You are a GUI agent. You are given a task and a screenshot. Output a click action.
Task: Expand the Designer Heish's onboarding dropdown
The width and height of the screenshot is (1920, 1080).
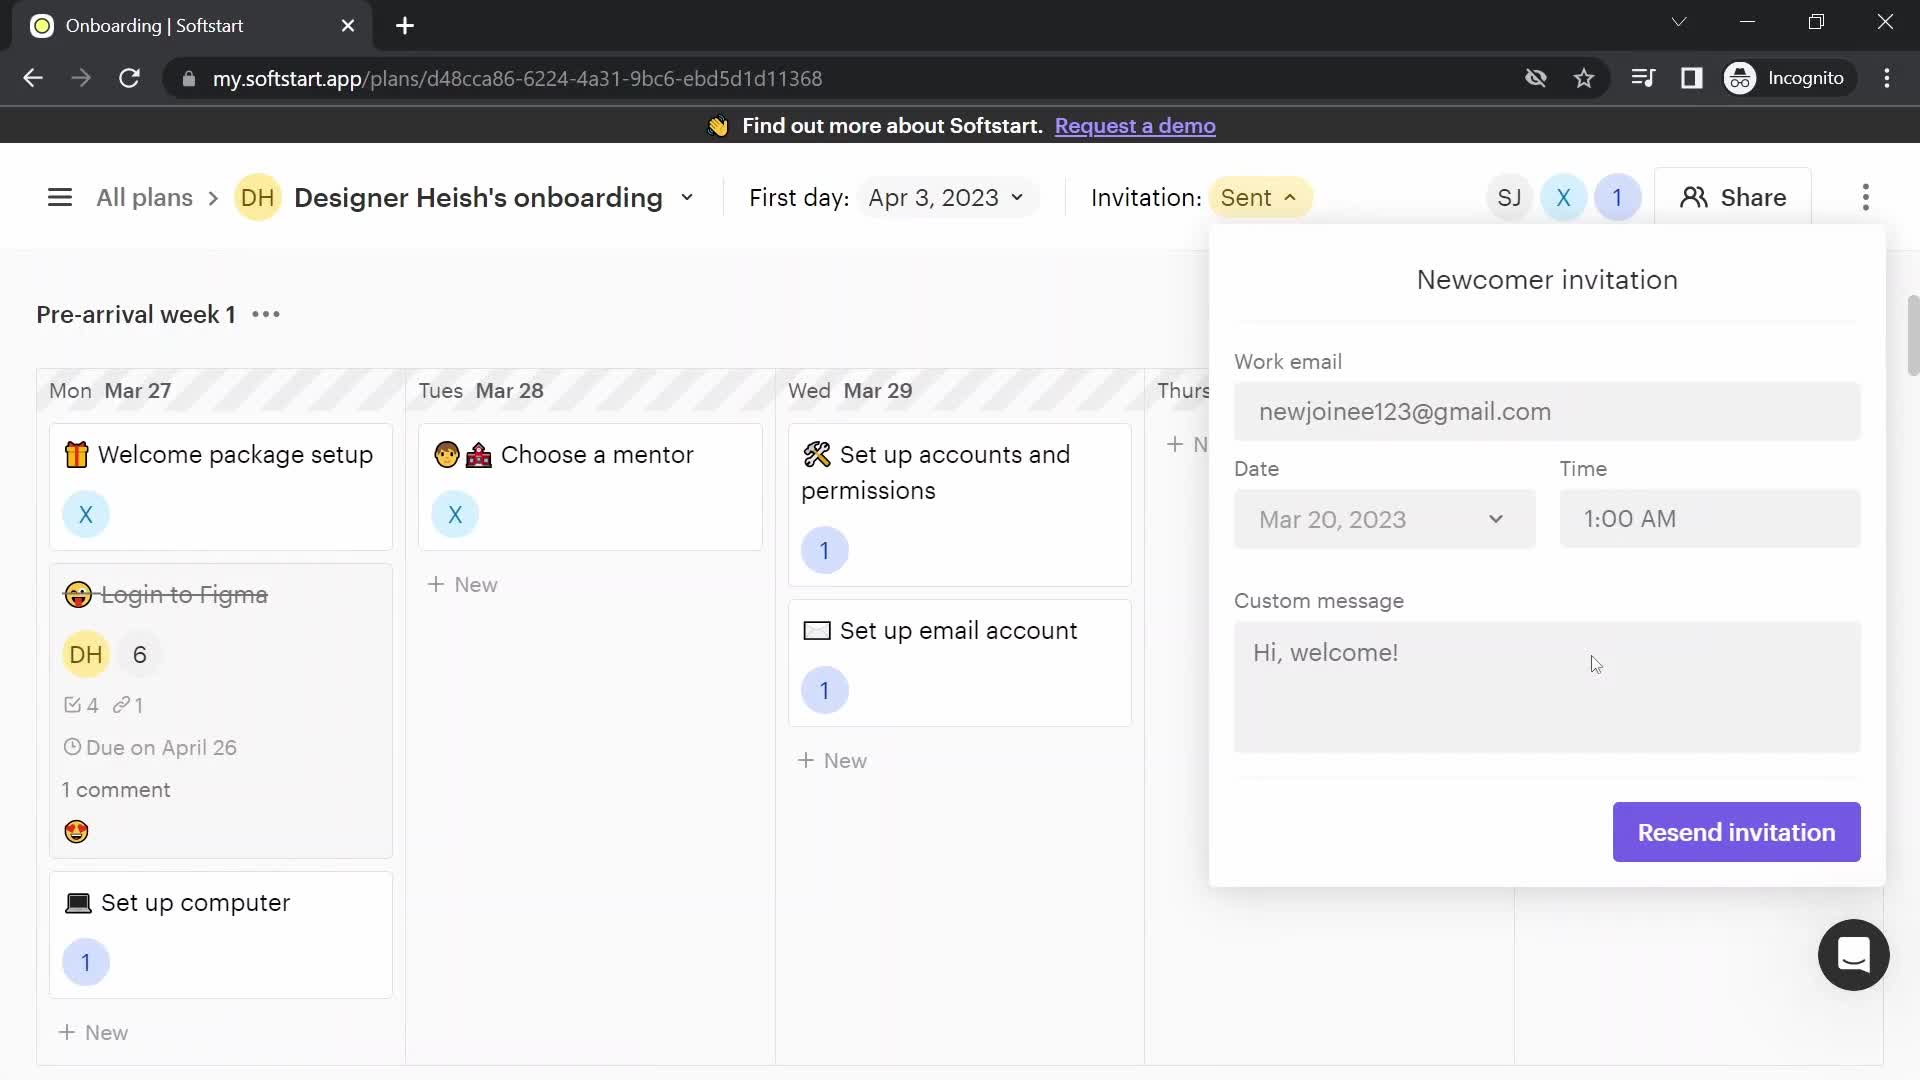point(687,196)
